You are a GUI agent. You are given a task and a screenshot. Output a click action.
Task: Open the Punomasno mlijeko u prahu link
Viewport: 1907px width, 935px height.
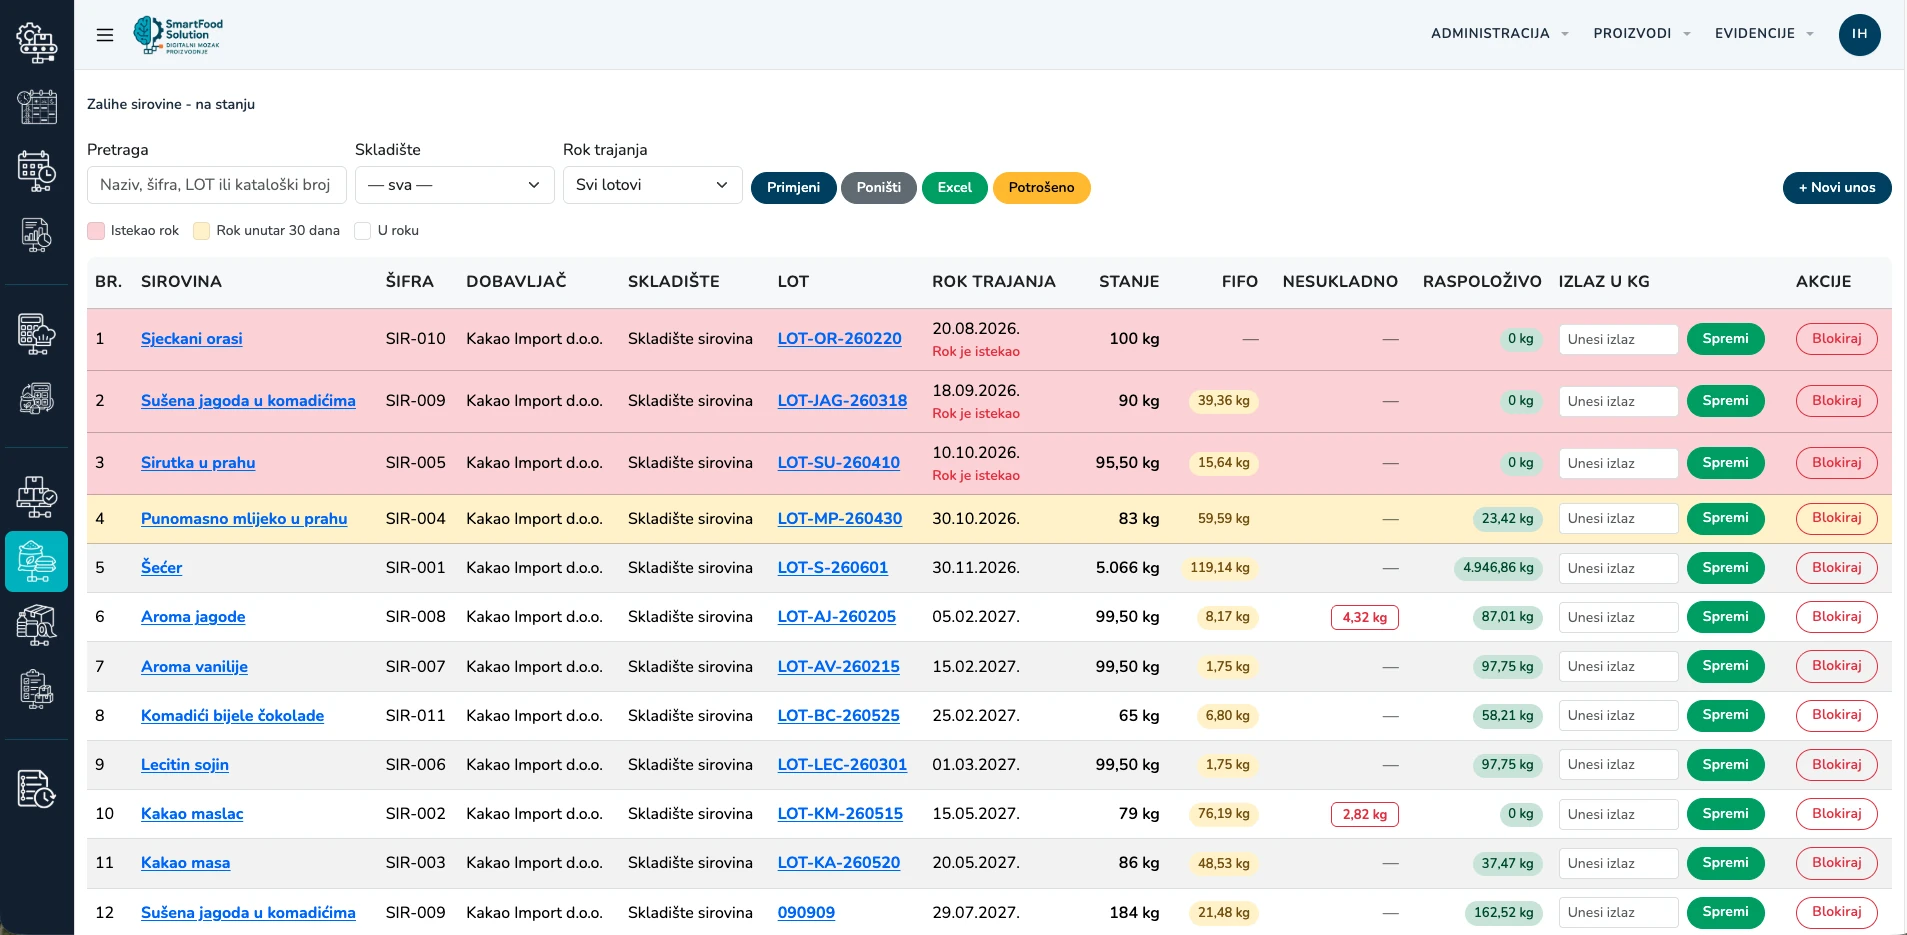[x=244, y=519]
